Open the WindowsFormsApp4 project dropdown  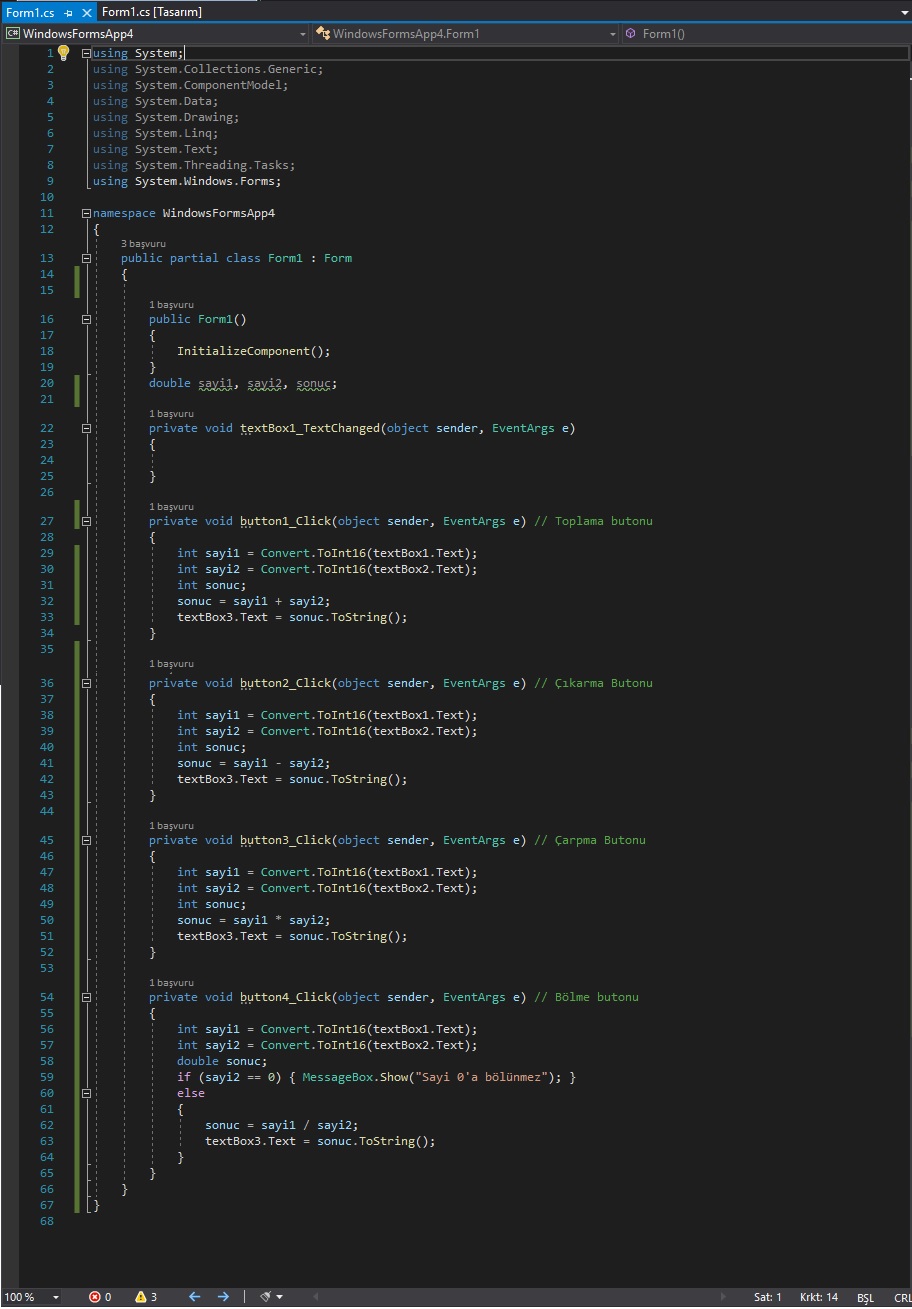156,34
